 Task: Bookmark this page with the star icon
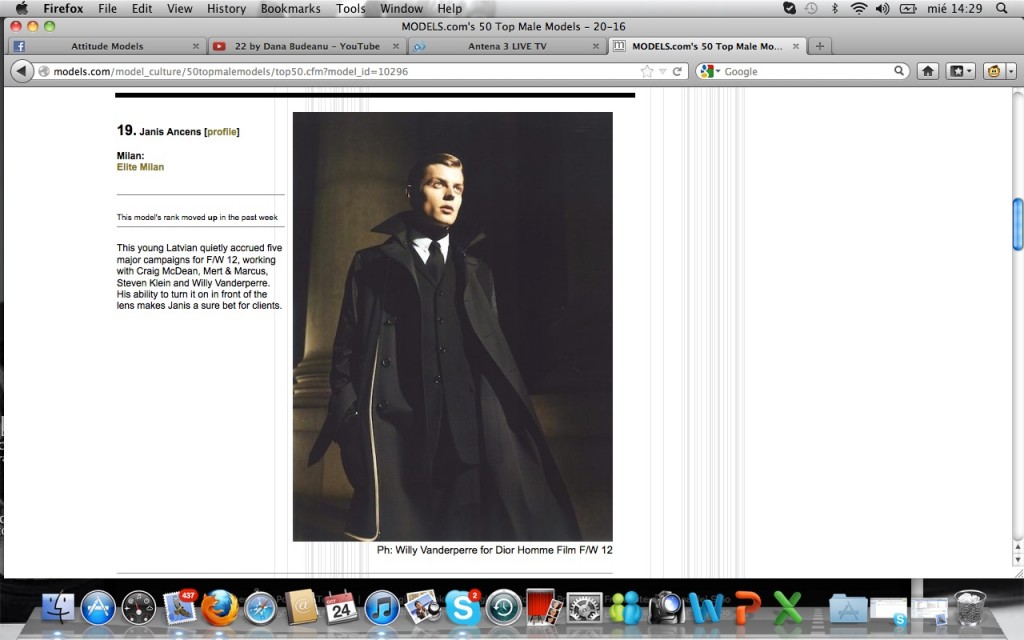(647, 71)
